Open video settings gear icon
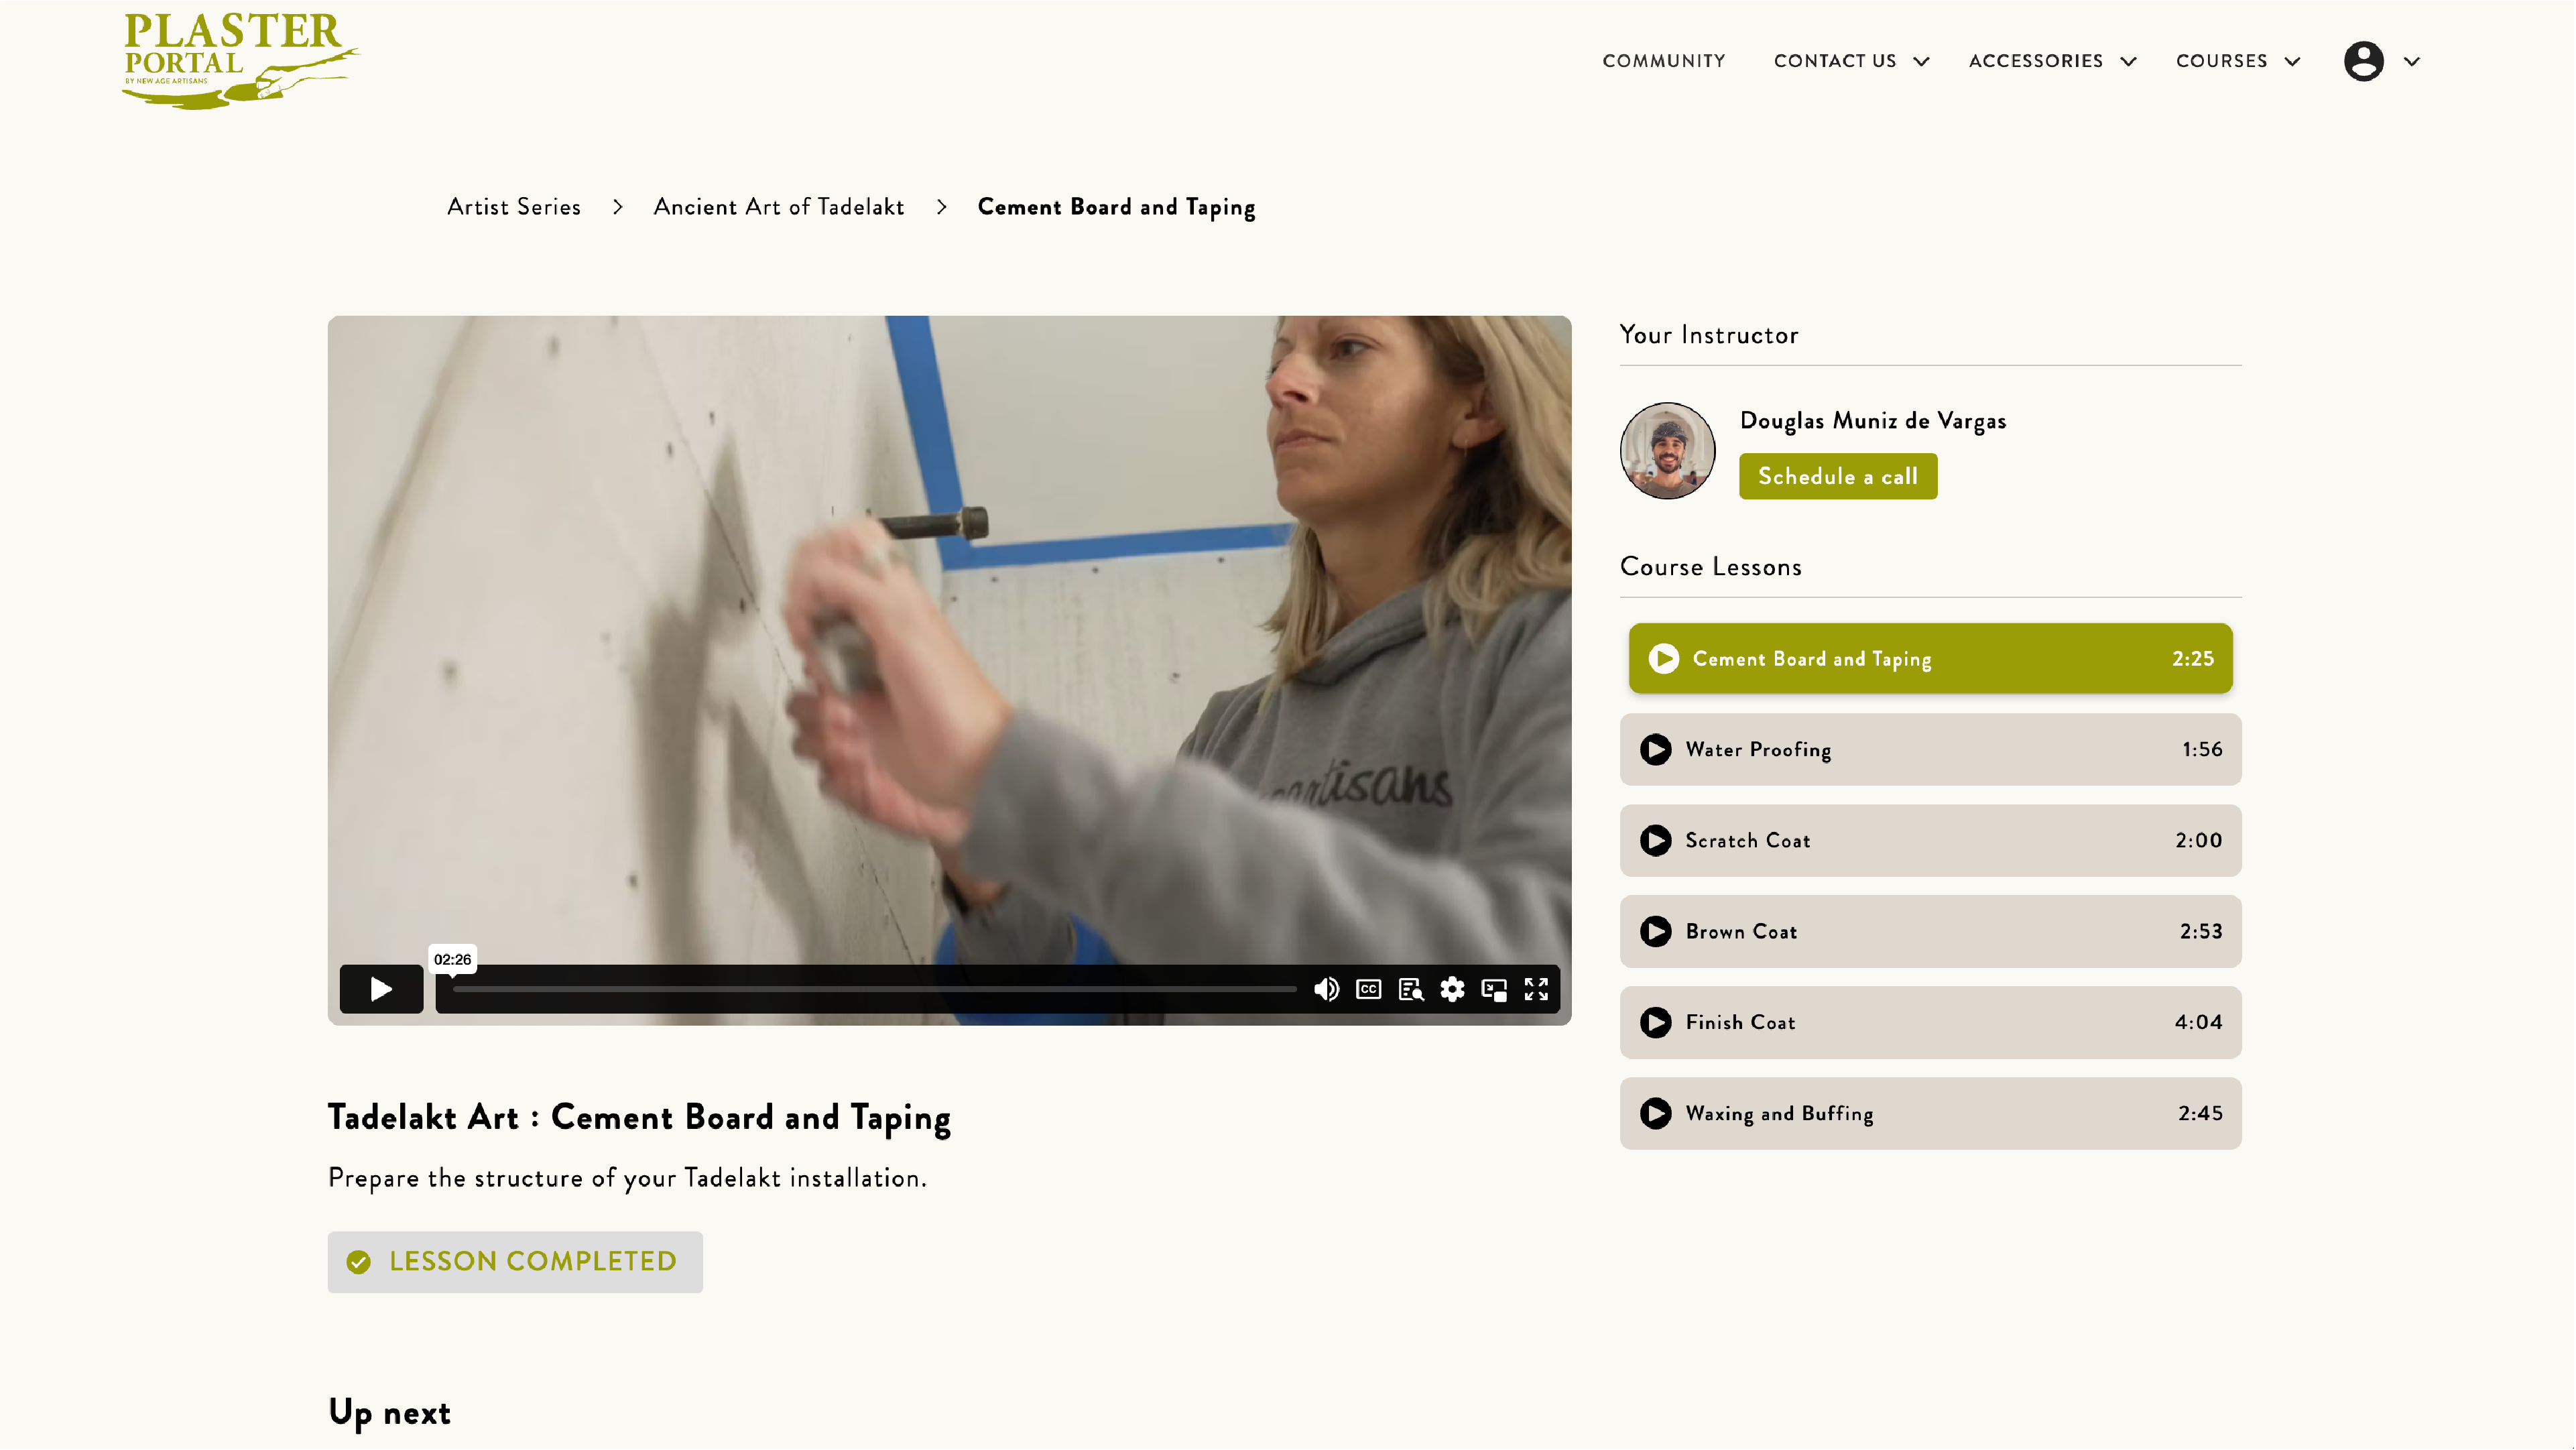2576x1450 pixels. 1452,989
